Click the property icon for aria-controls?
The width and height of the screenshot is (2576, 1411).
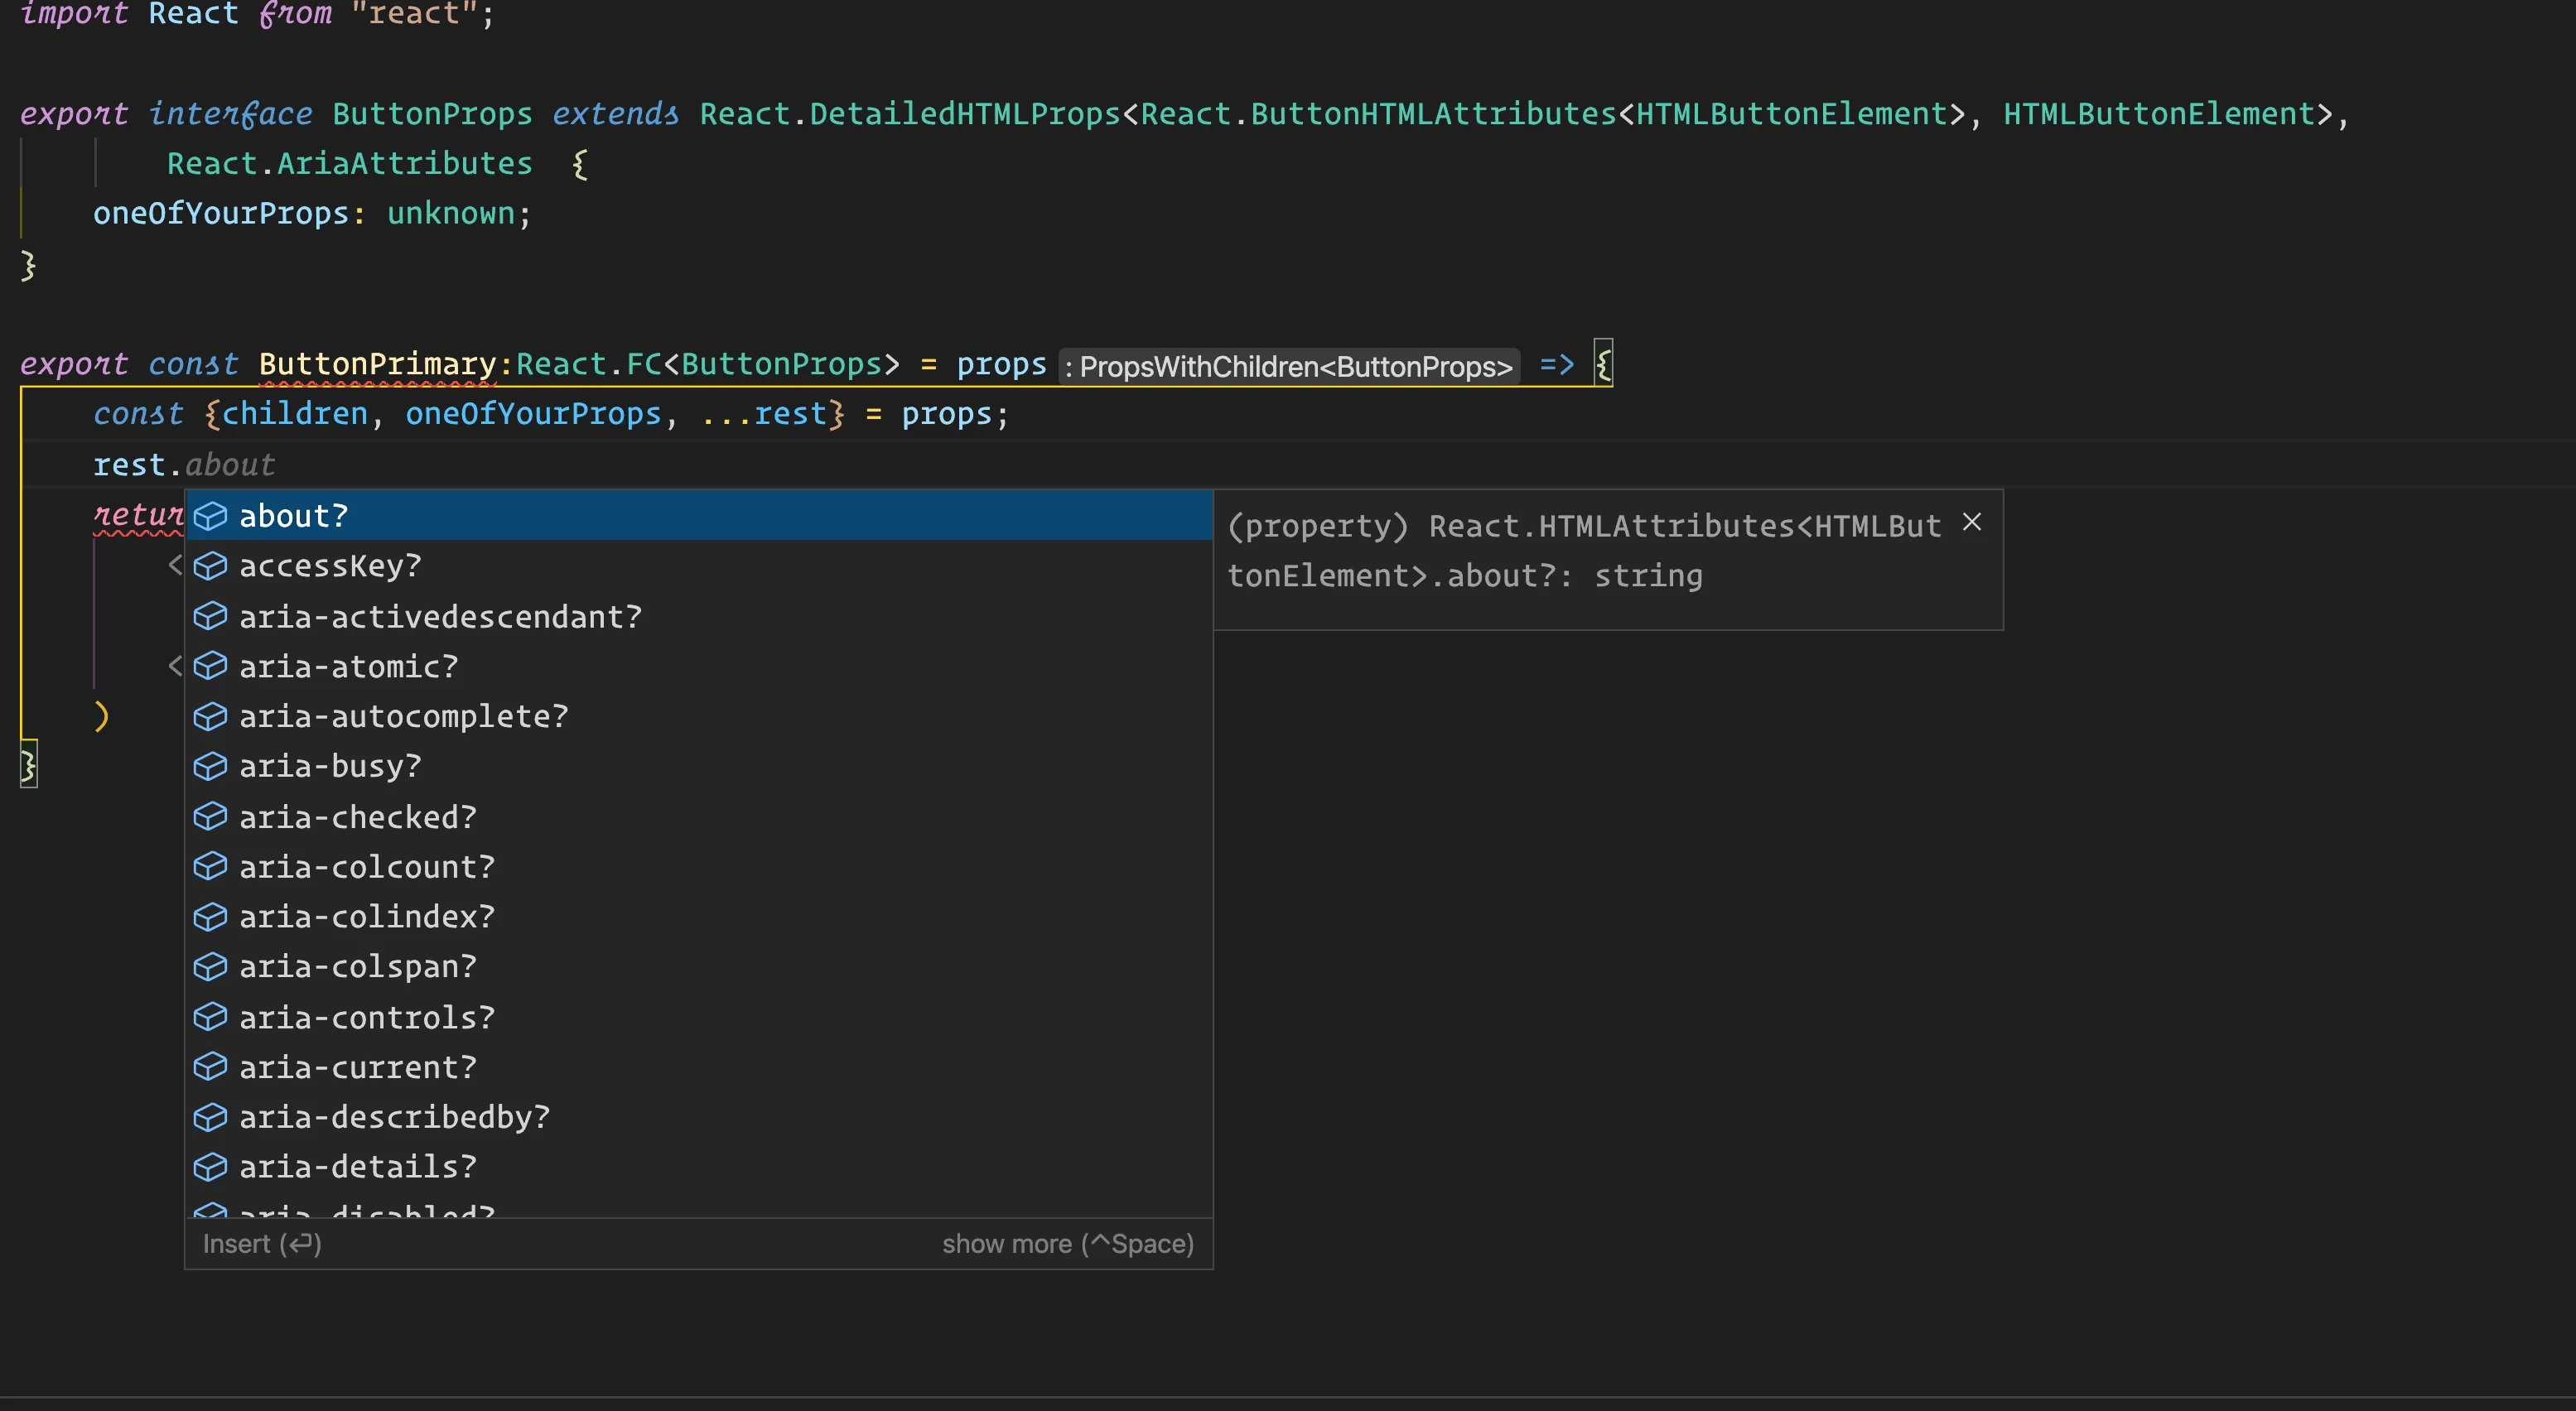(x=210, y=1017)
